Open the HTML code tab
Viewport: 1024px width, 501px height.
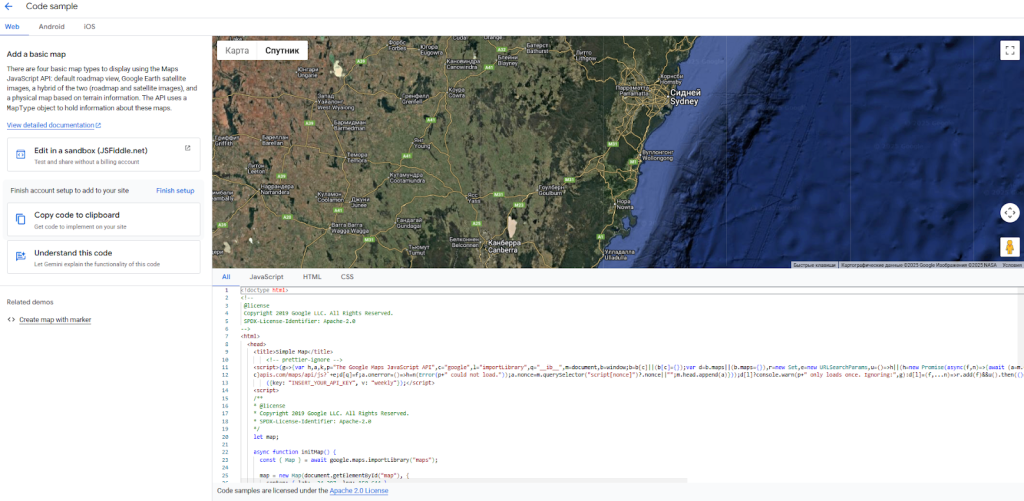(x=312, y=276)
